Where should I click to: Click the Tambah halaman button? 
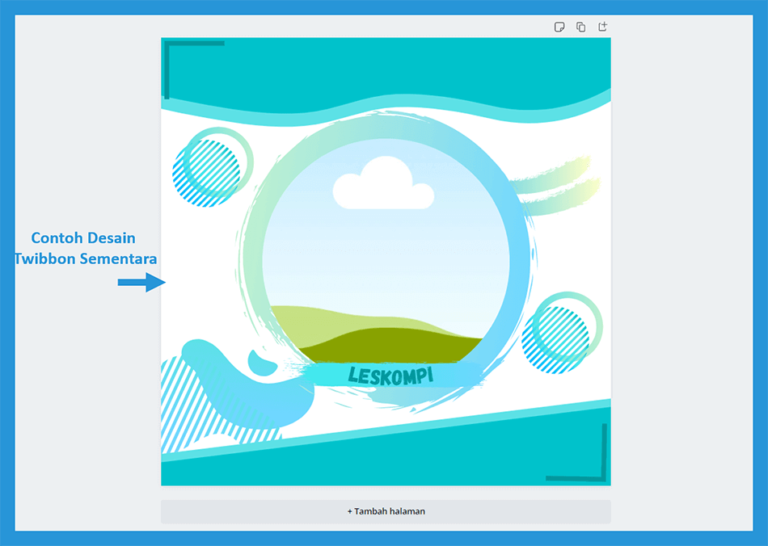pos(386,511)
